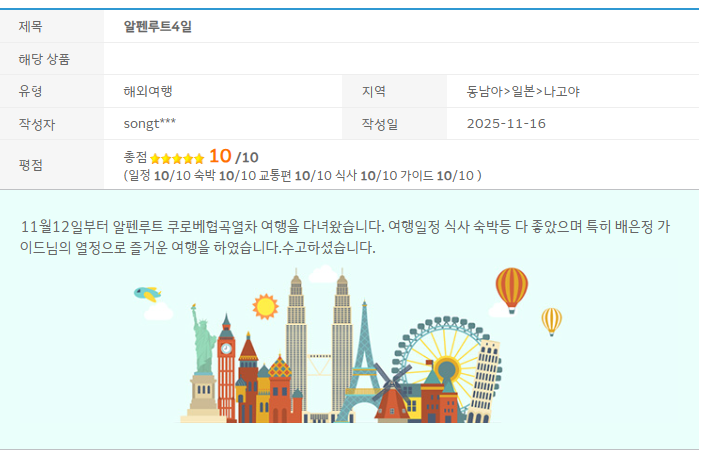Open the region path 동남아>일본>나고야
The height and width of the screenshot is (453, 705).
coord(523,91)
